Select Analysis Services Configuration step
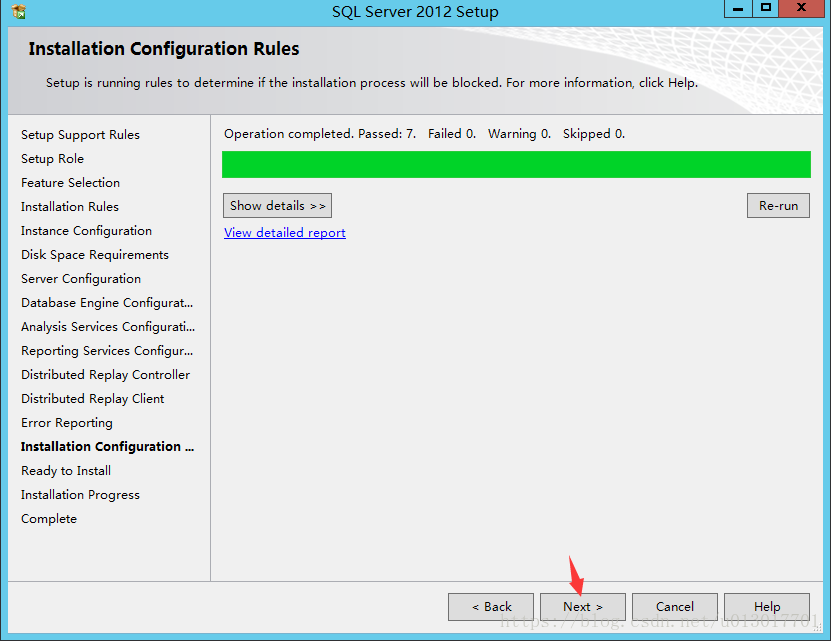This screenshot has height=641, width=831. pos(108,327)
